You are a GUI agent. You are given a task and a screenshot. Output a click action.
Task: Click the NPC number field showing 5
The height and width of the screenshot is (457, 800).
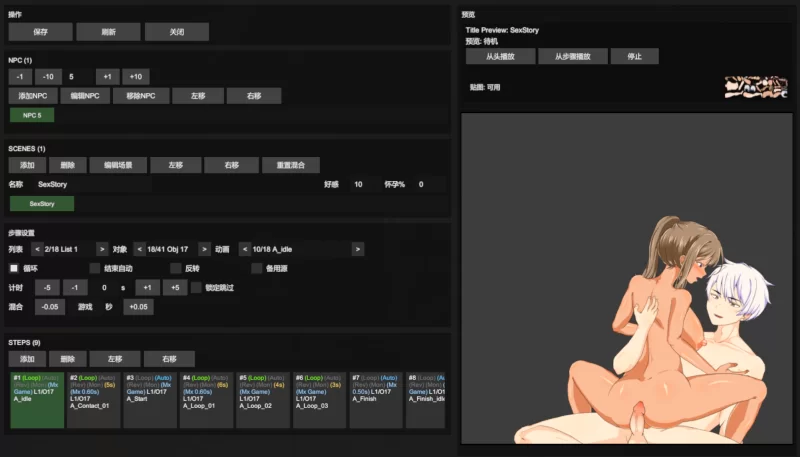[79, 77]
